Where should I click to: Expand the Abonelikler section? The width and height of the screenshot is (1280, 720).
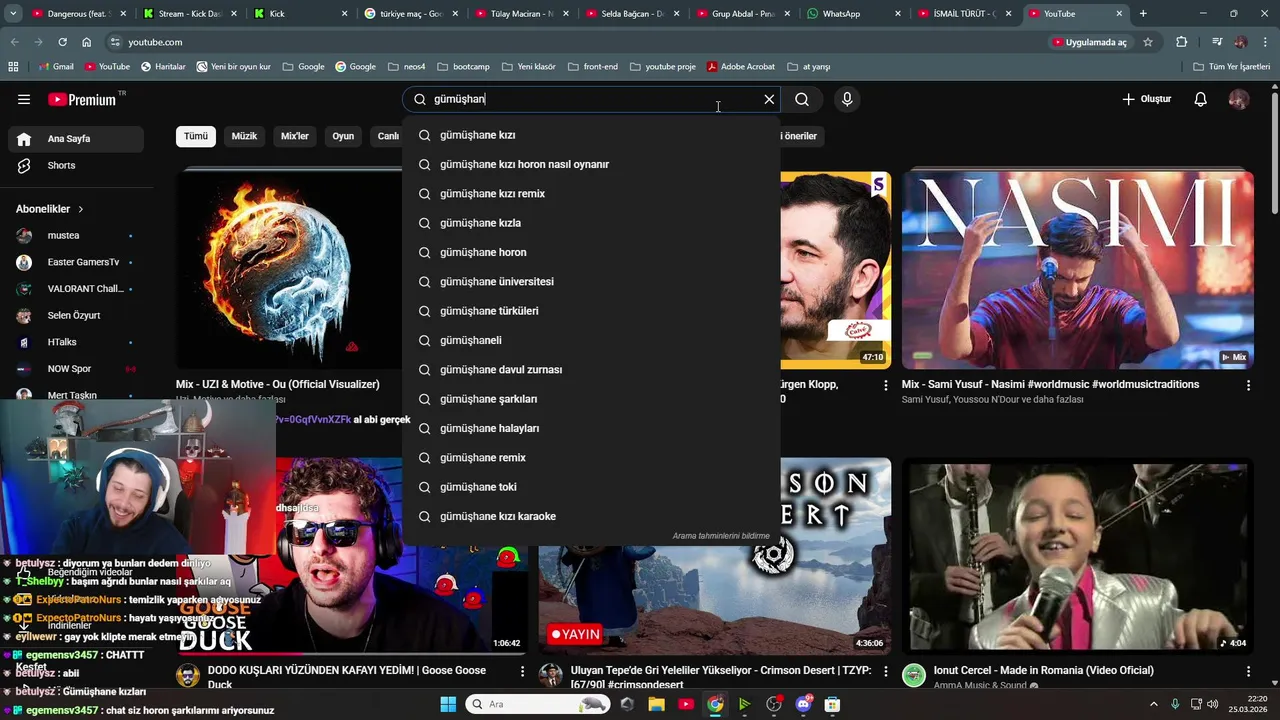[x=50, y=209]
